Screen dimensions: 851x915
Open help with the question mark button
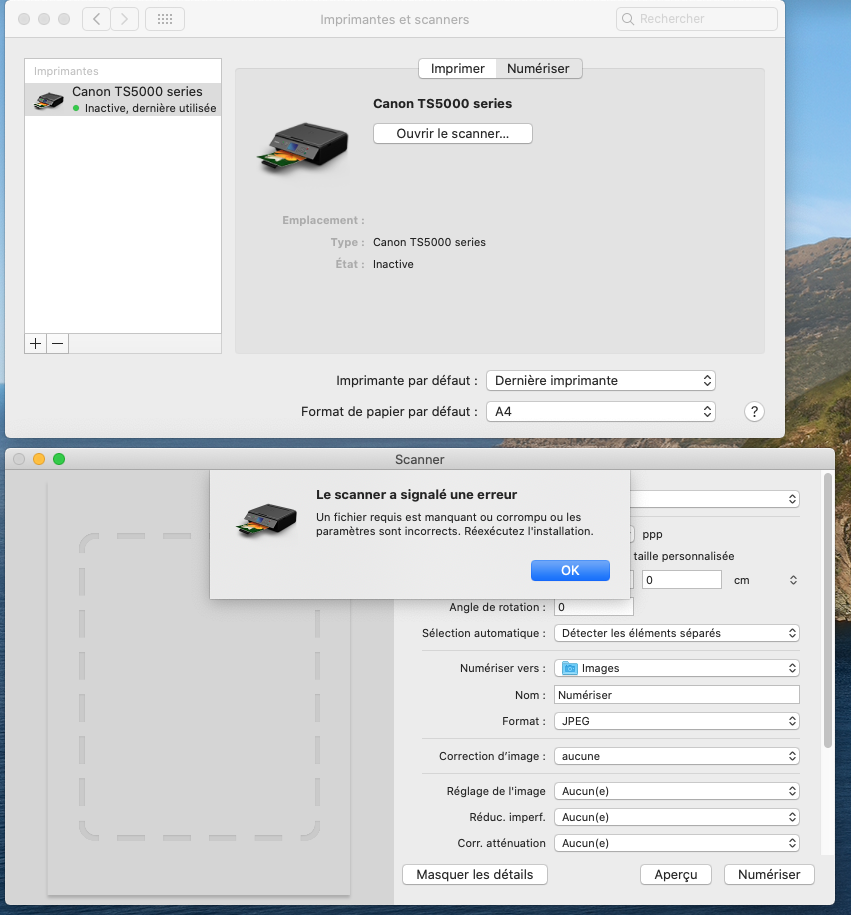[754, 412]
